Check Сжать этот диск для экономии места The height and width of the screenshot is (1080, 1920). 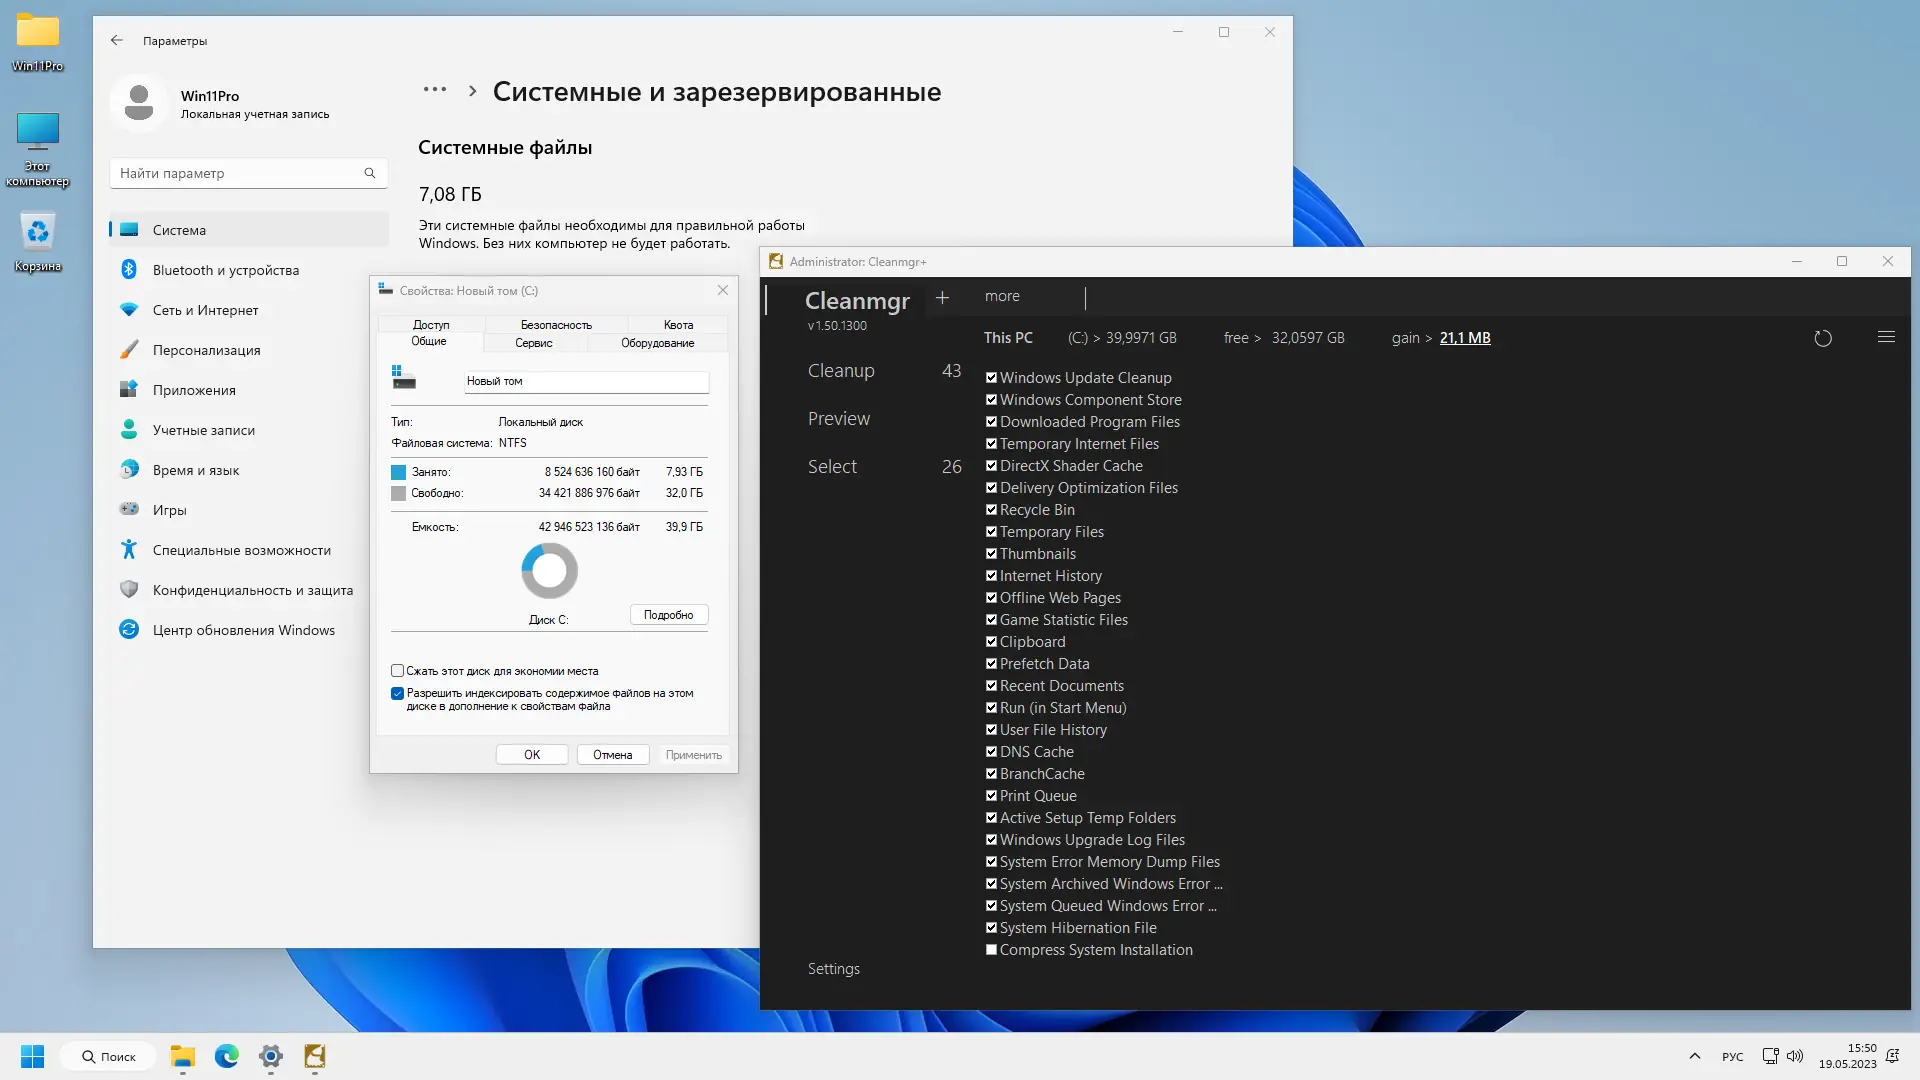397,671
